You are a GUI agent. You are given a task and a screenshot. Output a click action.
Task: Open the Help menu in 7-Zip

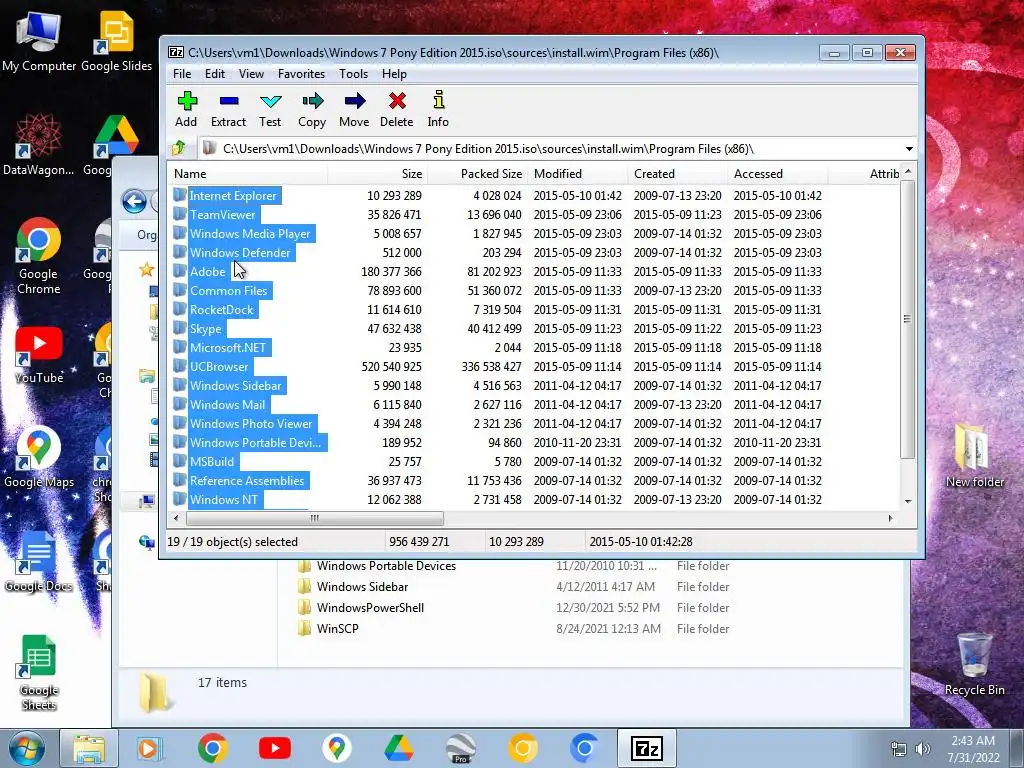click(x=394, y=74)
